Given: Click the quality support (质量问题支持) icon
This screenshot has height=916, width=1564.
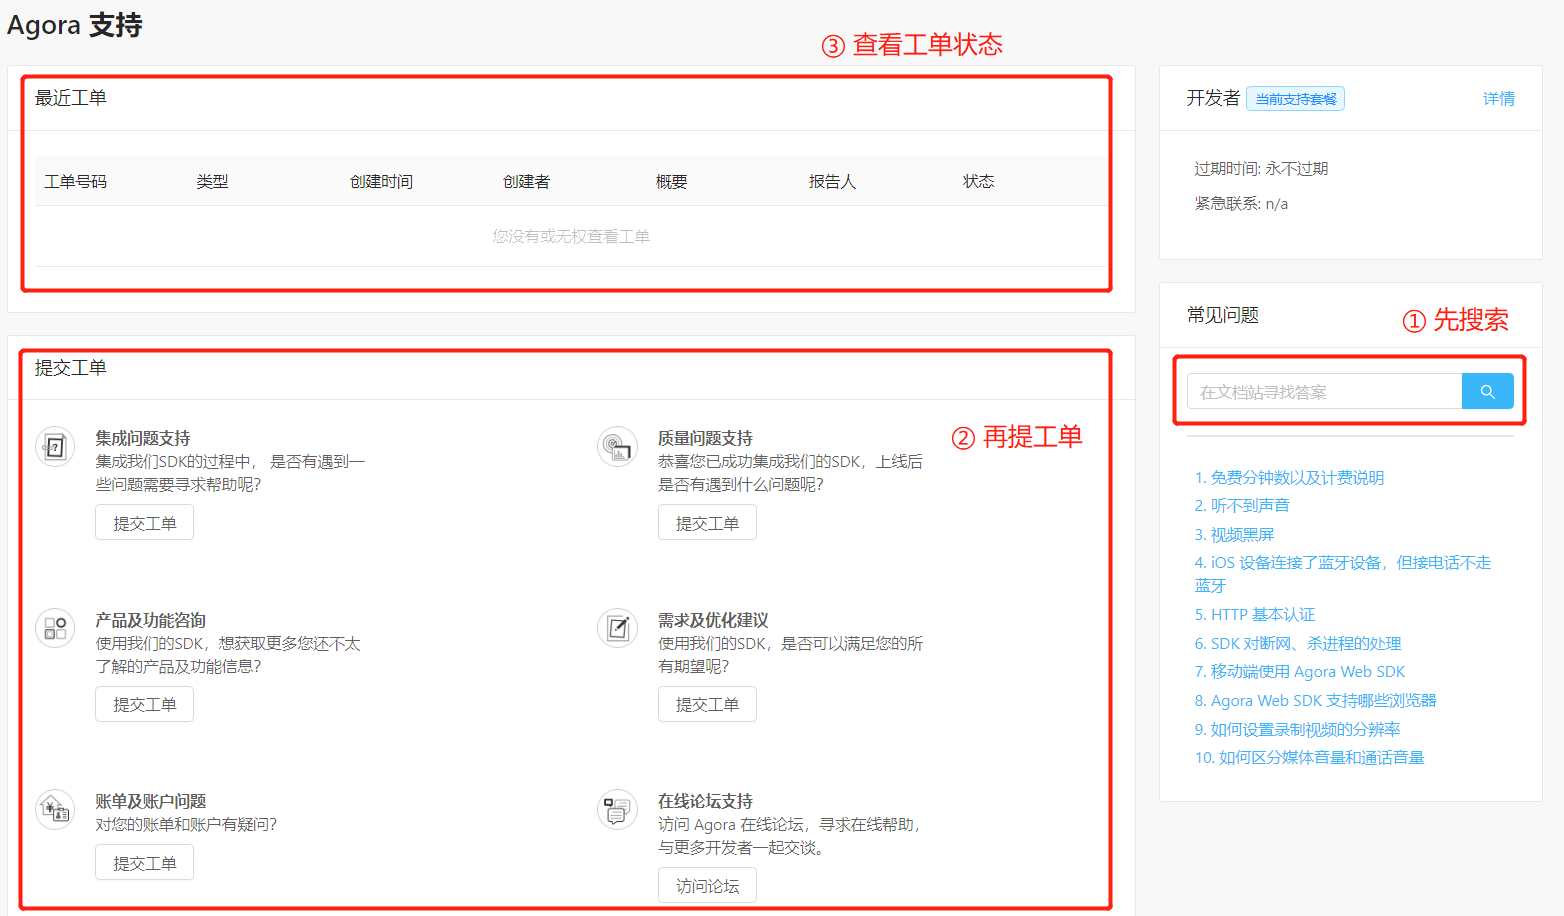Looking at the screenshot, I should click(617, 447).
